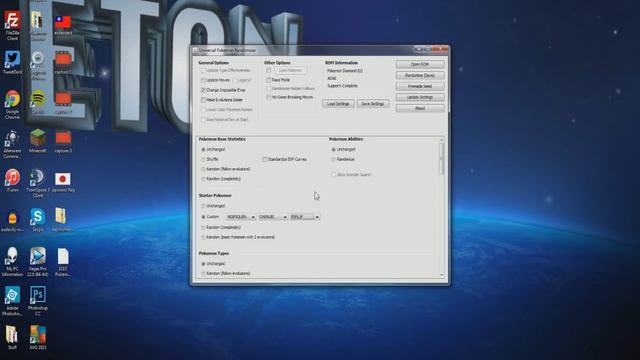This screenshot has width=640, height=360.
Task: Click the Load Settings button
Action: [338, 104]
